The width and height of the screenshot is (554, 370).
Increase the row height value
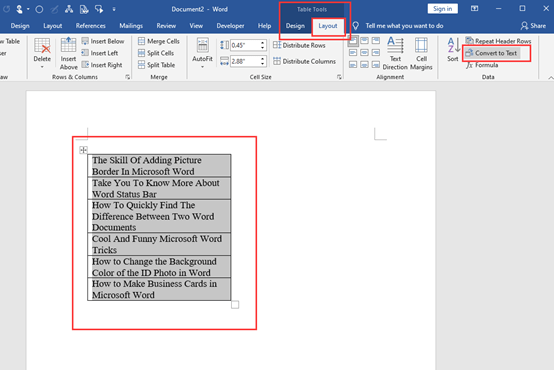point(263,43)
